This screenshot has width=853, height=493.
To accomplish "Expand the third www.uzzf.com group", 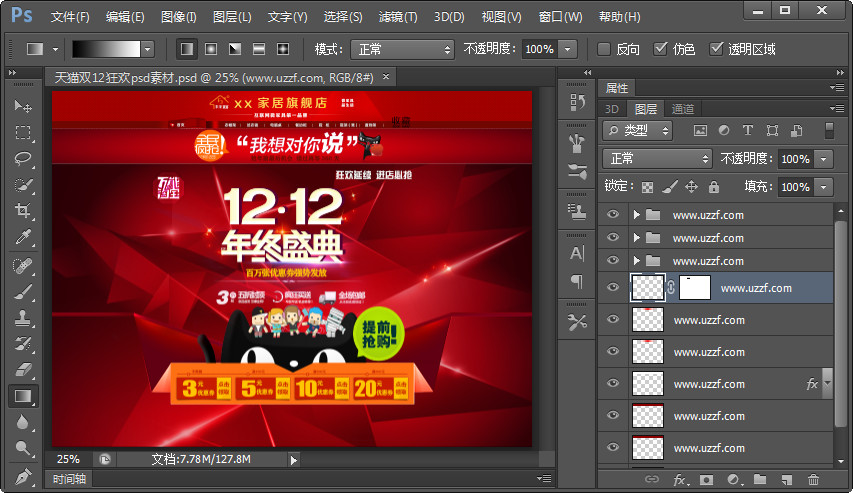I will coord(636,261).
